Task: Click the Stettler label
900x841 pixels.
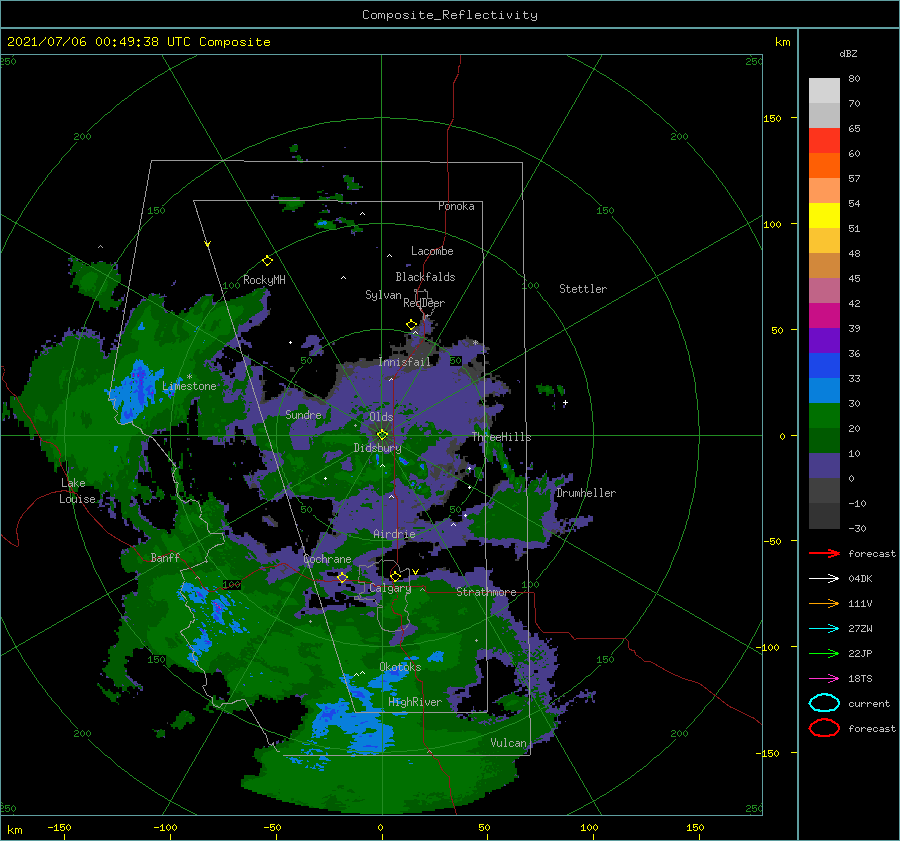Action: click(x=583, y=289)
